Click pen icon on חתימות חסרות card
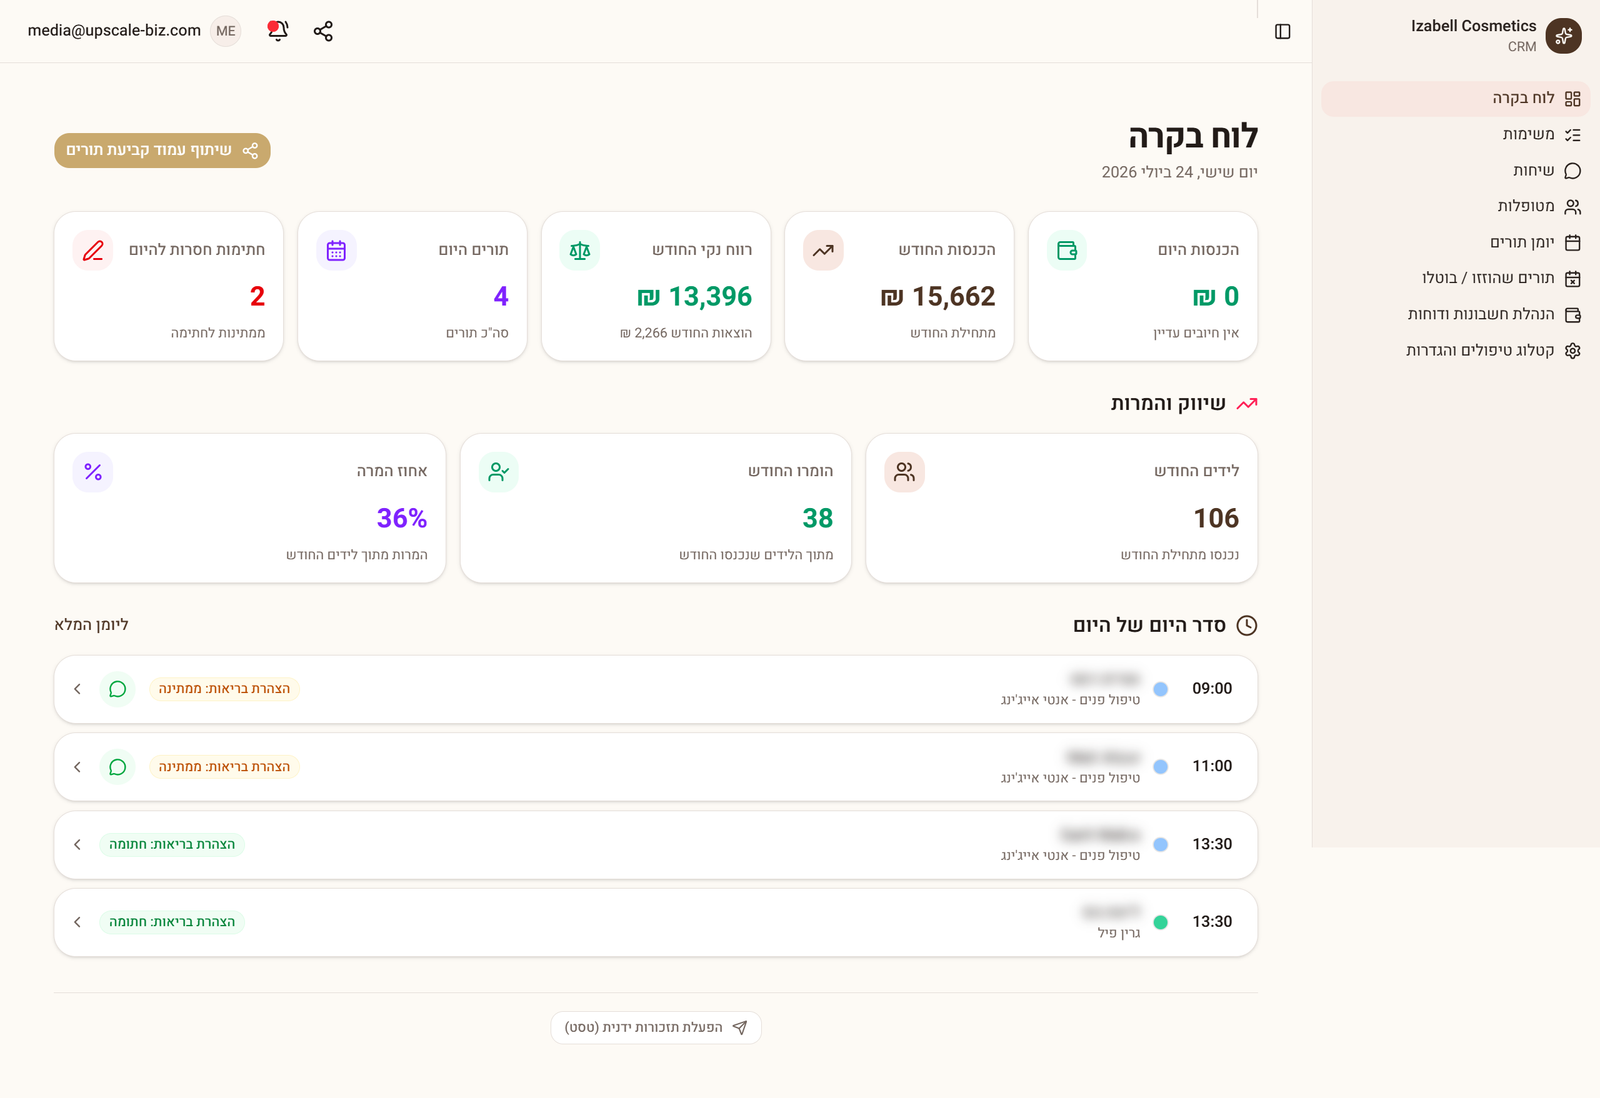 (93, 250)
